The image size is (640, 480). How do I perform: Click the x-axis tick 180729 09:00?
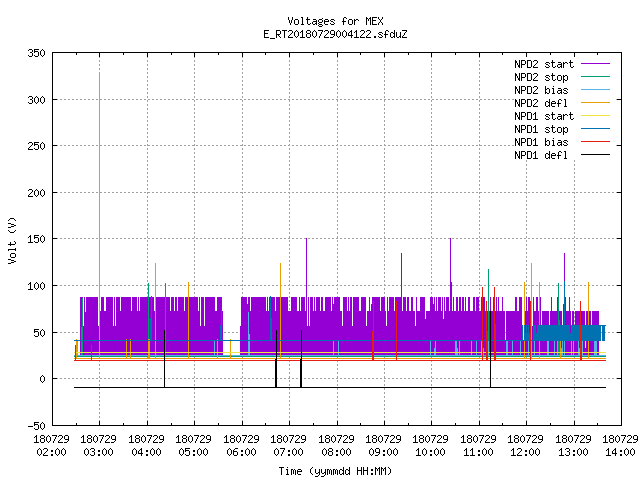click(x=384, y=446)
